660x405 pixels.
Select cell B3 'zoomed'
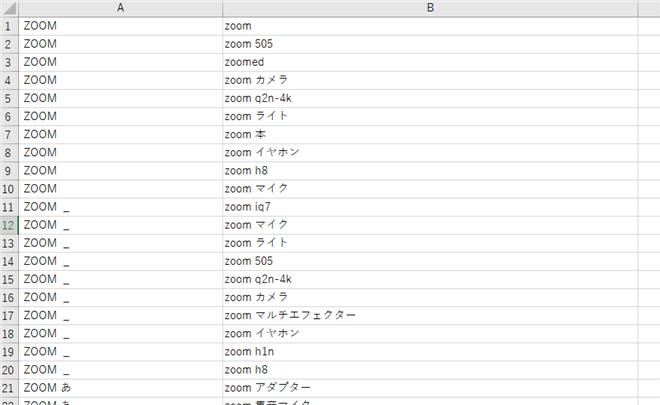pyautogui.click(x=430, y=62)
